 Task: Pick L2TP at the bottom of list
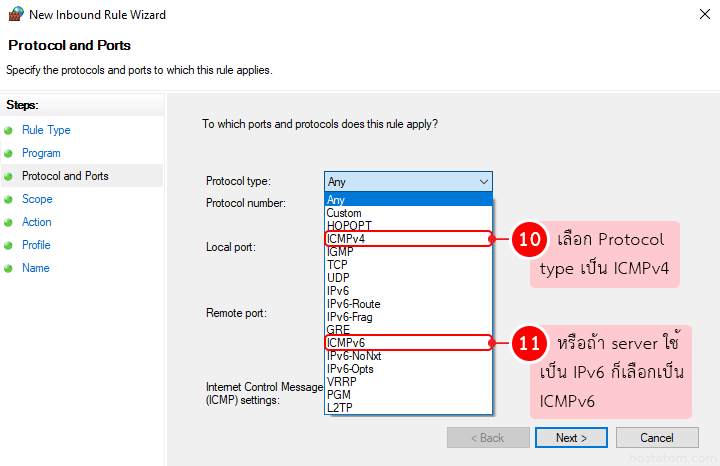click(x=339, y=408)
